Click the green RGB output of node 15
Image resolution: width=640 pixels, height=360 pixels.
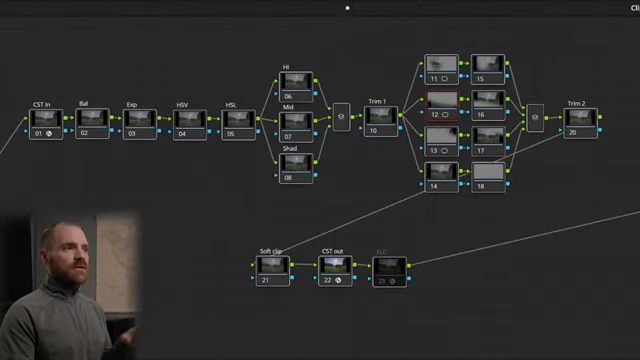(507, 63)
